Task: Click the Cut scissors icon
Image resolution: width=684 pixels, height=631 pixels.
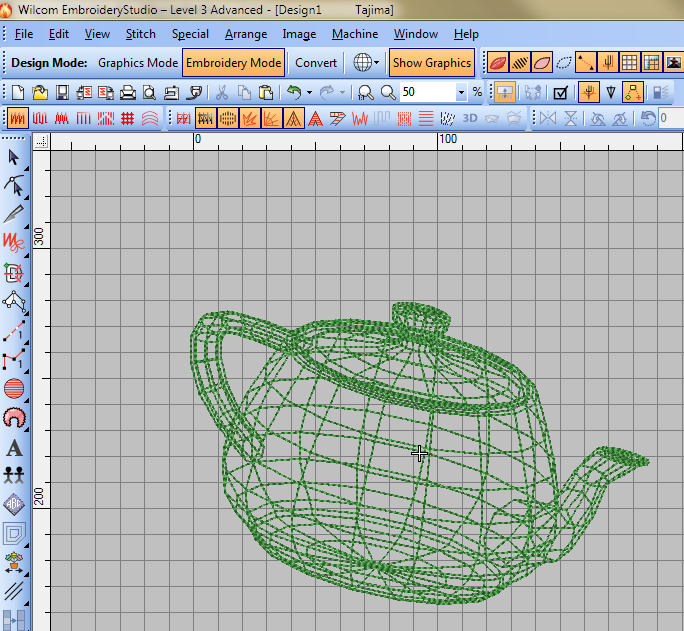Action: [x=222, y=92]
